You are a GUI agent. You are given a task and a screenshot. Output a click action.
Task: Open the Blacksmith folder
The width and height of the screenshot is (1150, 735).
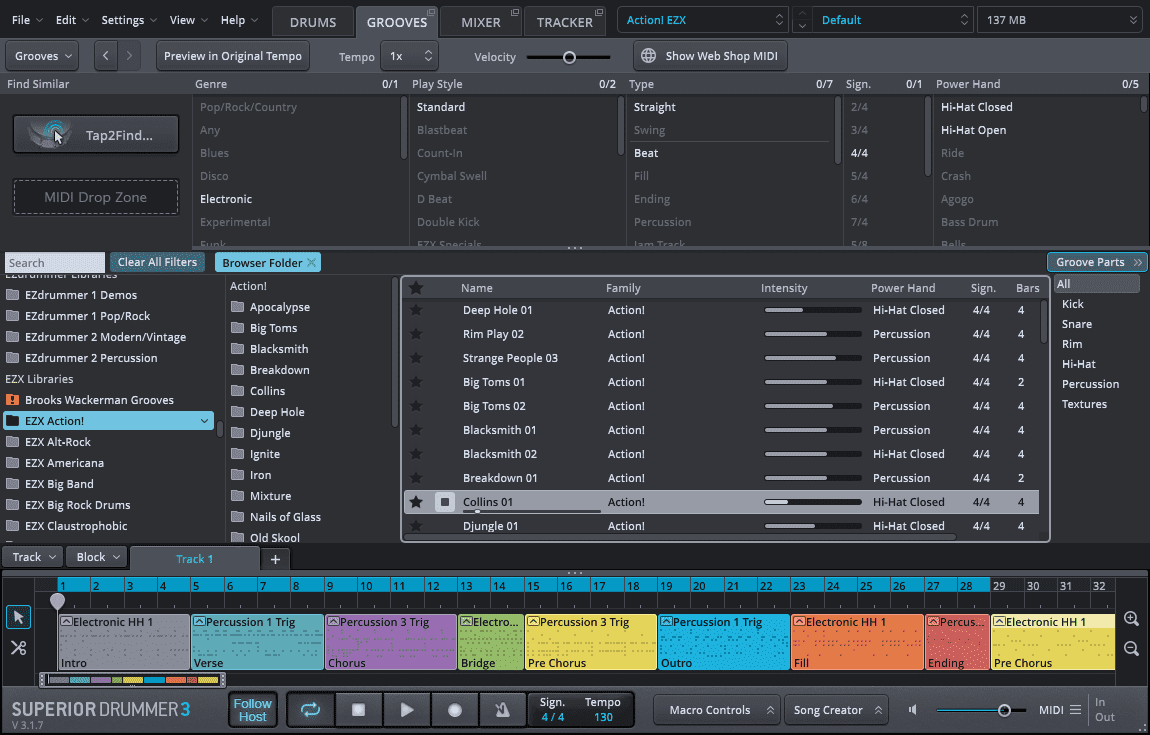279,348
